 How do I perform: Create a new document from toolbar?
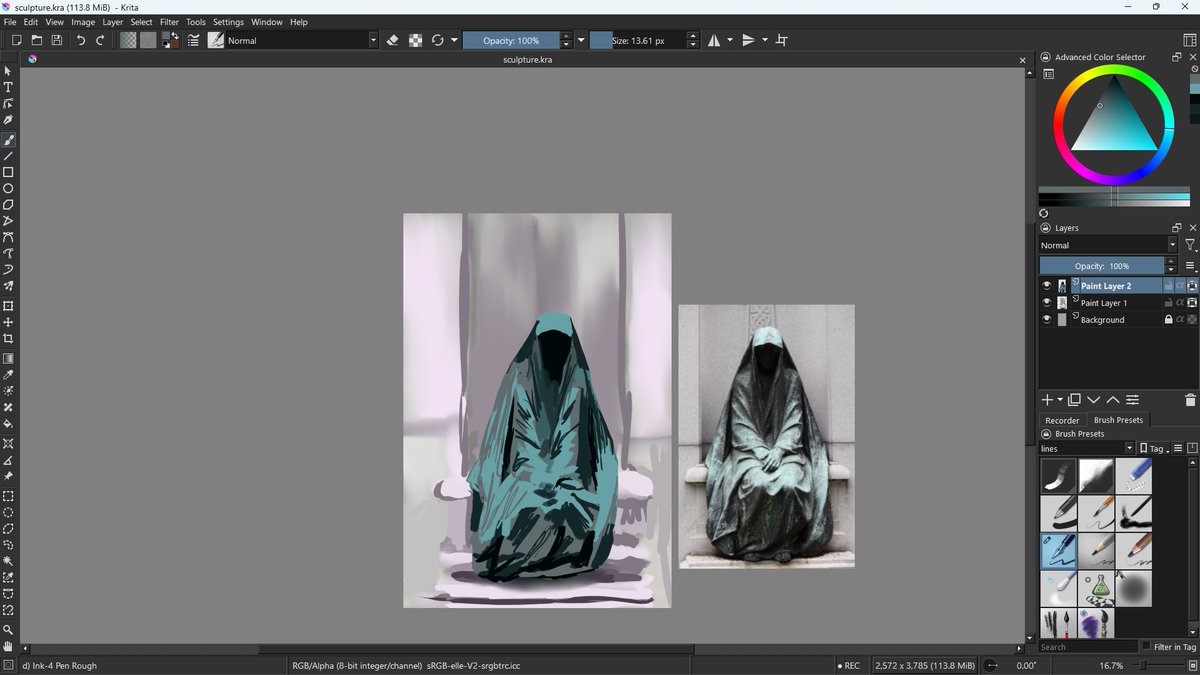(x=16, y=40)
